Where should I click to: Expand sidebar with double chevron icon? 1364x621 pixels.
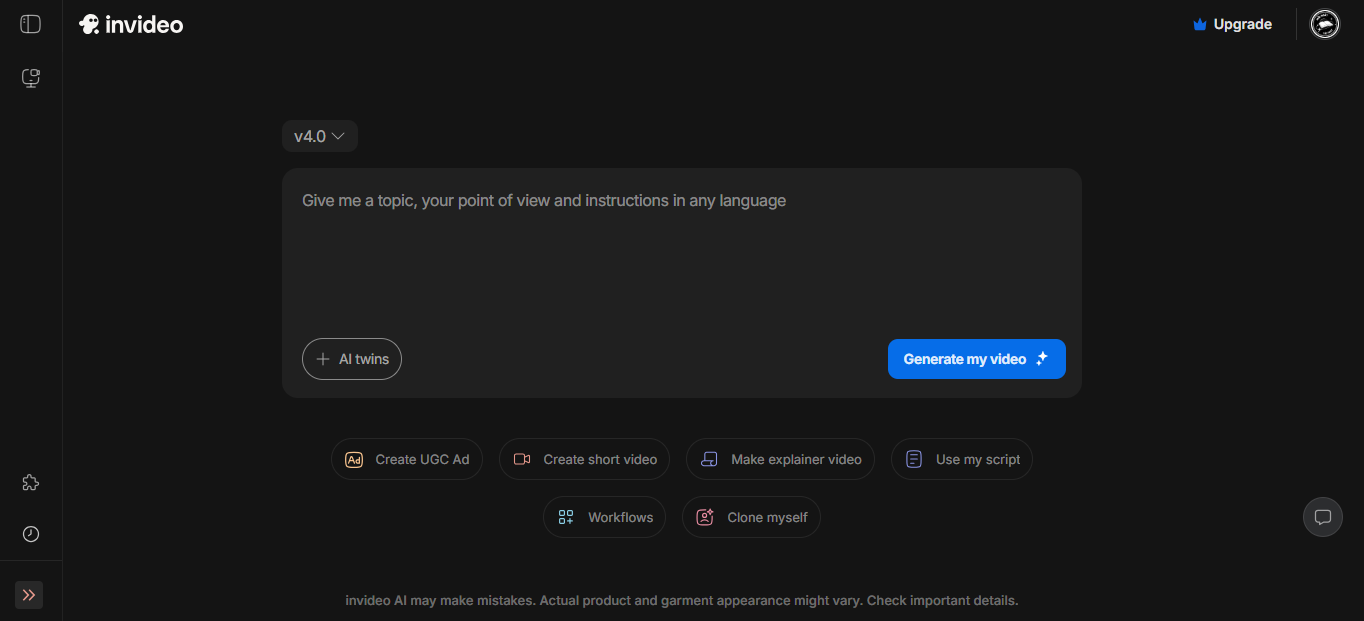[29, 595]
